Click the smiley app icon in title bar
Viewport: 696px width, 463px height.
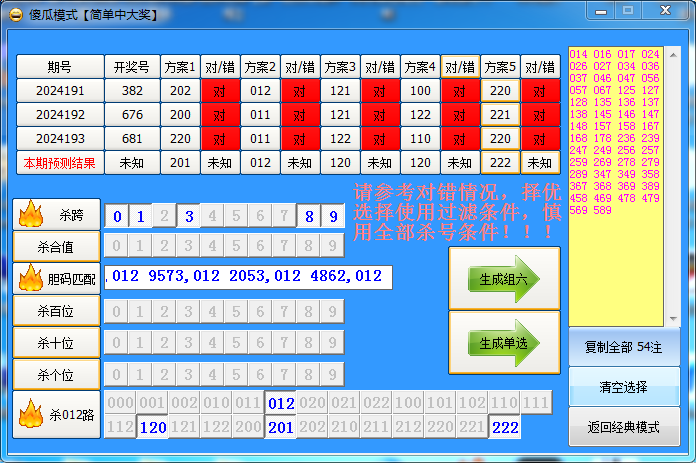tap(16, 15)
